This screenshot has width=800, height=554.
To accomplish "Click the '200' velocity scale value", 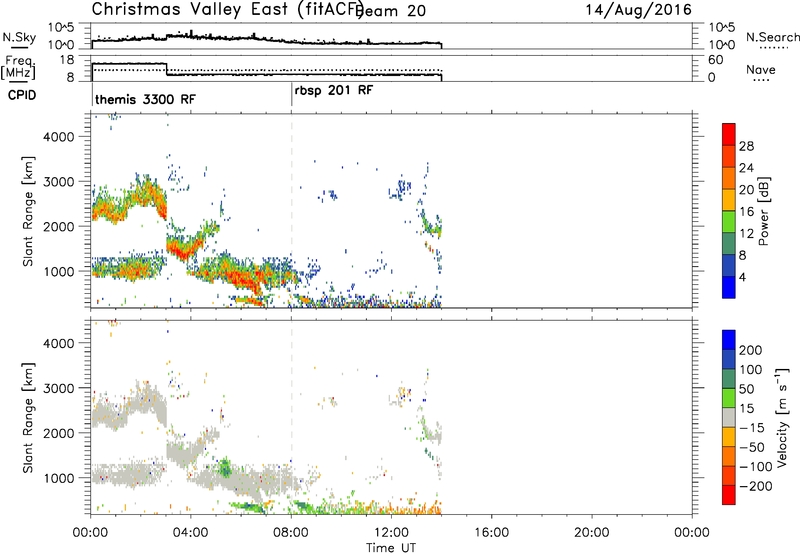I will (x=751, y=350).
